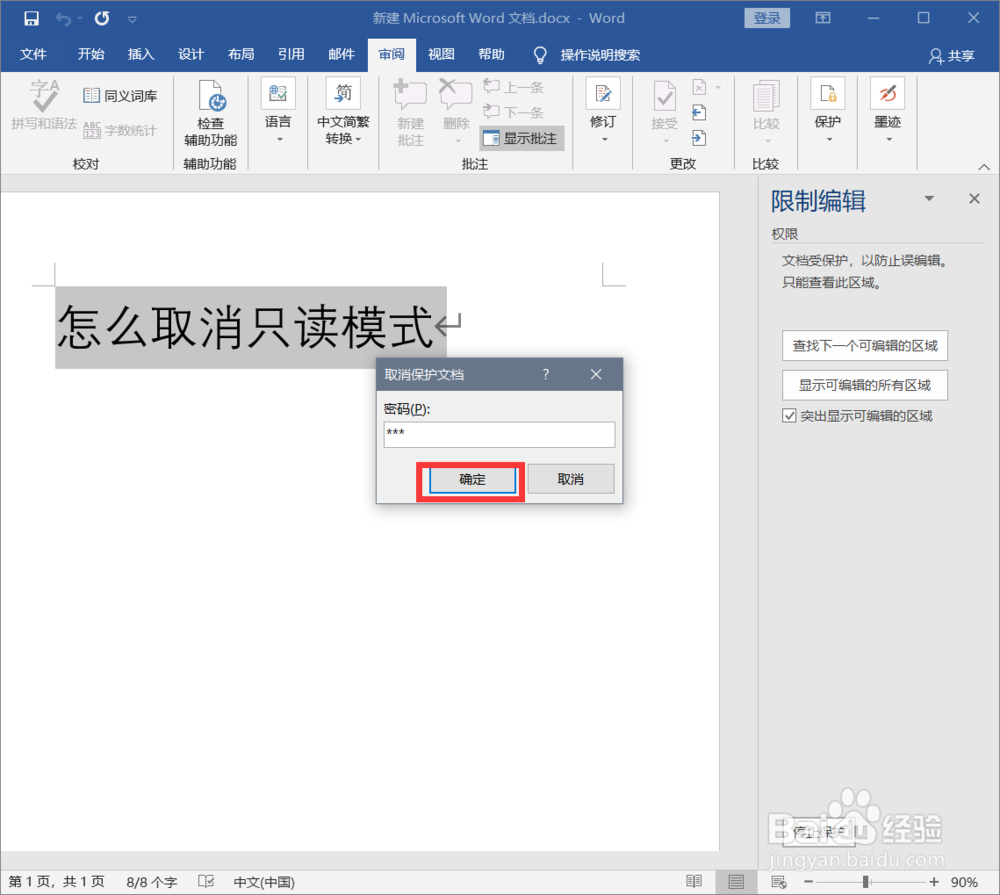
Task: Switch to the 帮助 ribbon tab
Action: (x=491, y=55)
